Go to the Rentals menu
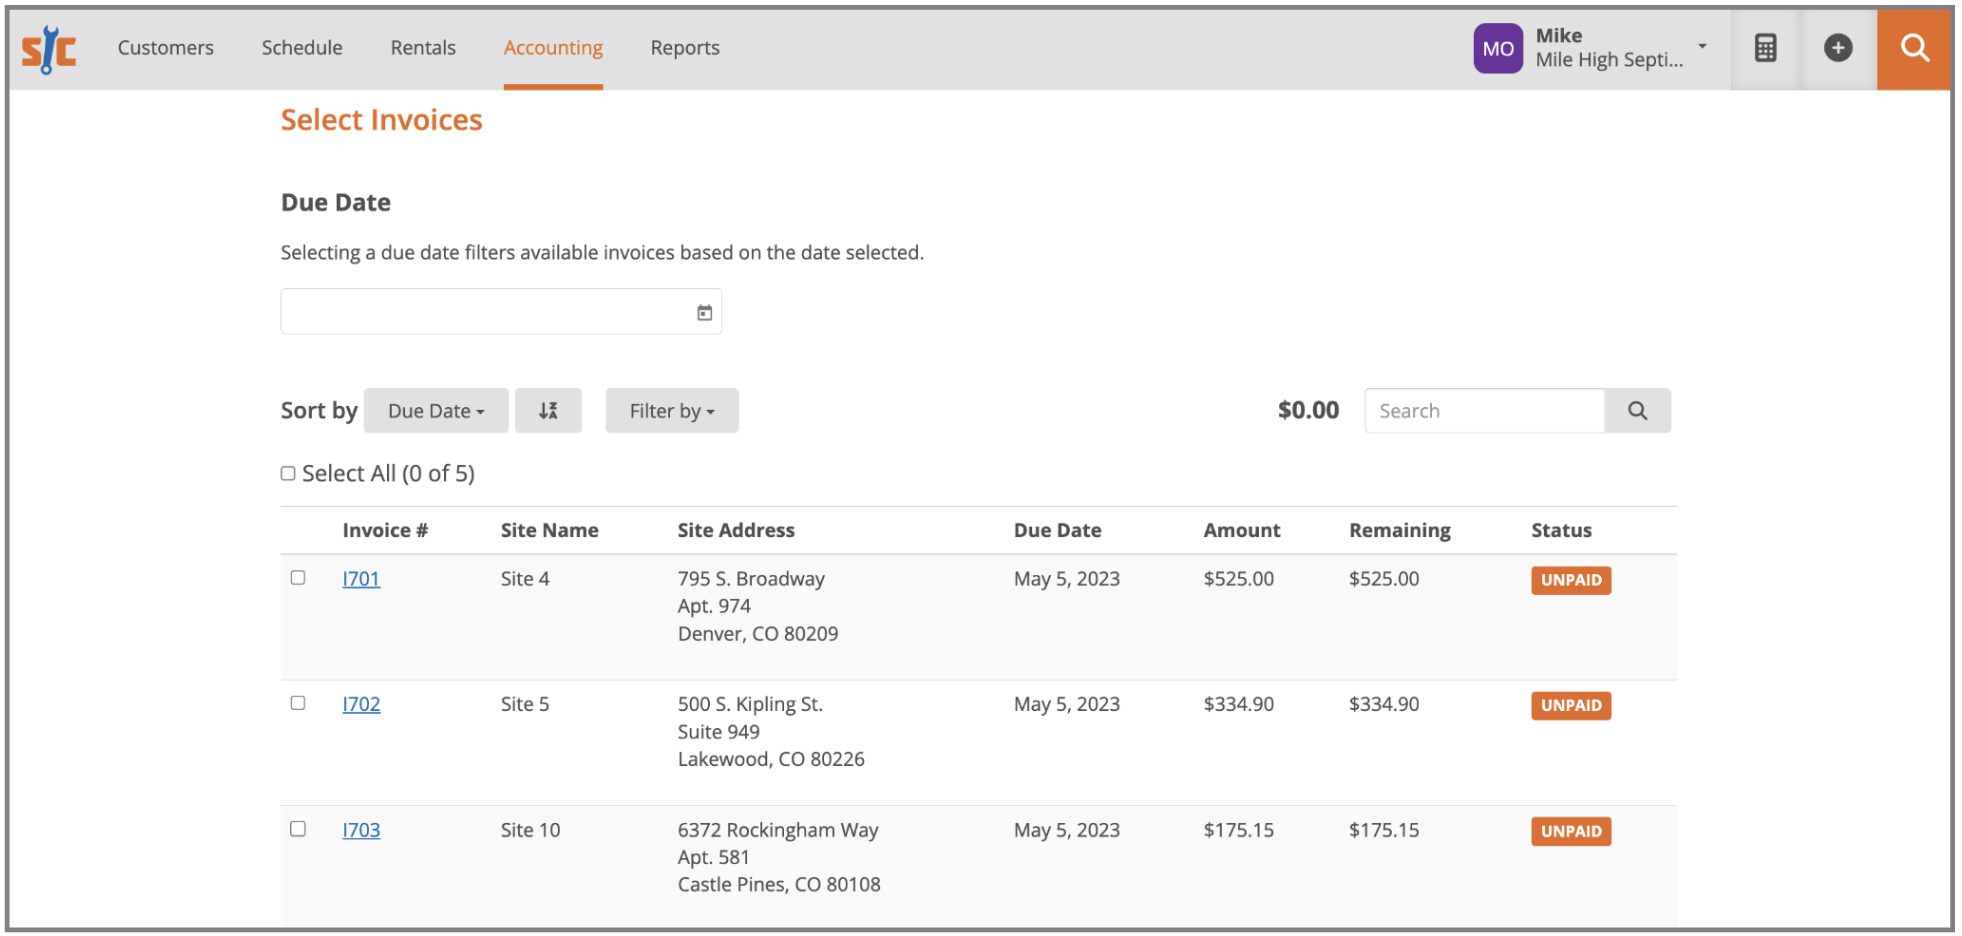The width and height of the screenshot is (1962, 936). tap(423, 48)
